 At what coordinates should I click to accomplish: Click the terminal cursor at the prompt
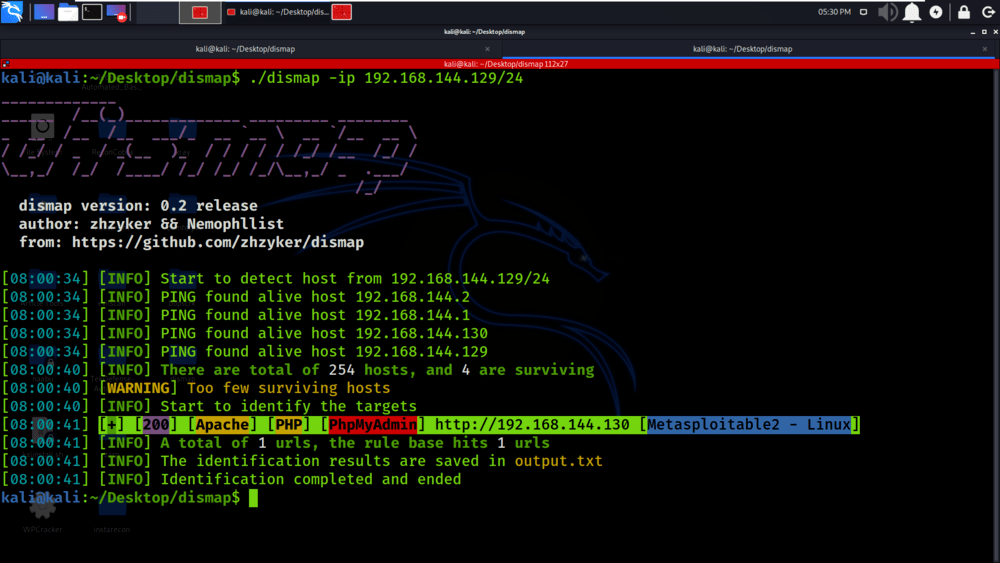click(x=253, y=498)
